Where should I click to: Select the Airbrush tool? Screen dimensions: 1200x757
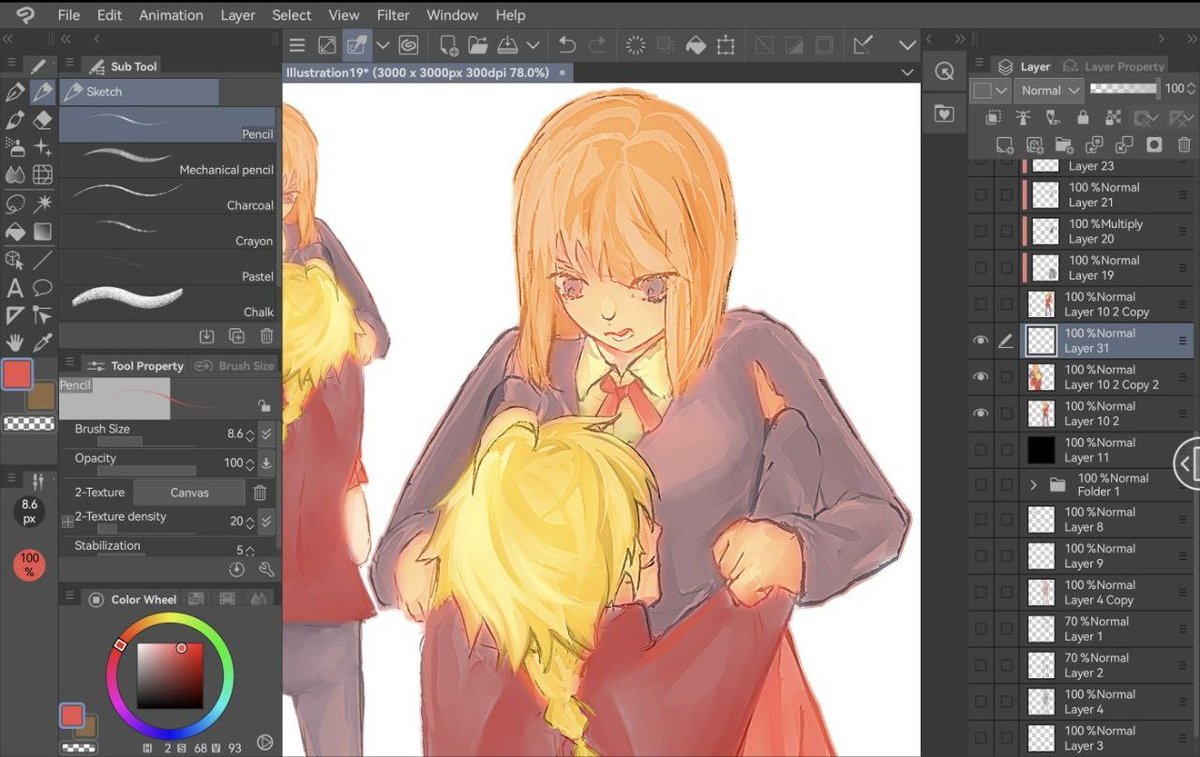tap(15, 147)
